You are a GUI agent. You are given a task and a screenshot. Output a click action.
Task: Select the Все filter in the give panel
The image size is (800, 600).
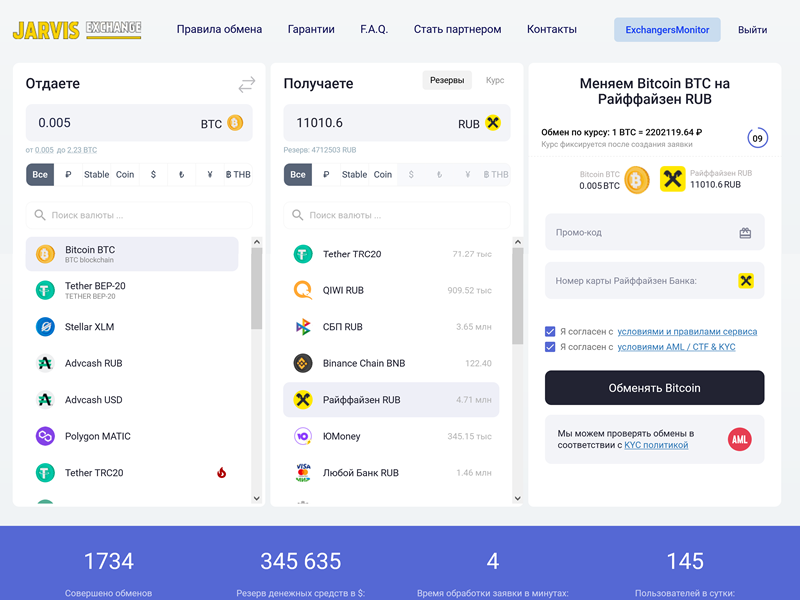point(40,174)
